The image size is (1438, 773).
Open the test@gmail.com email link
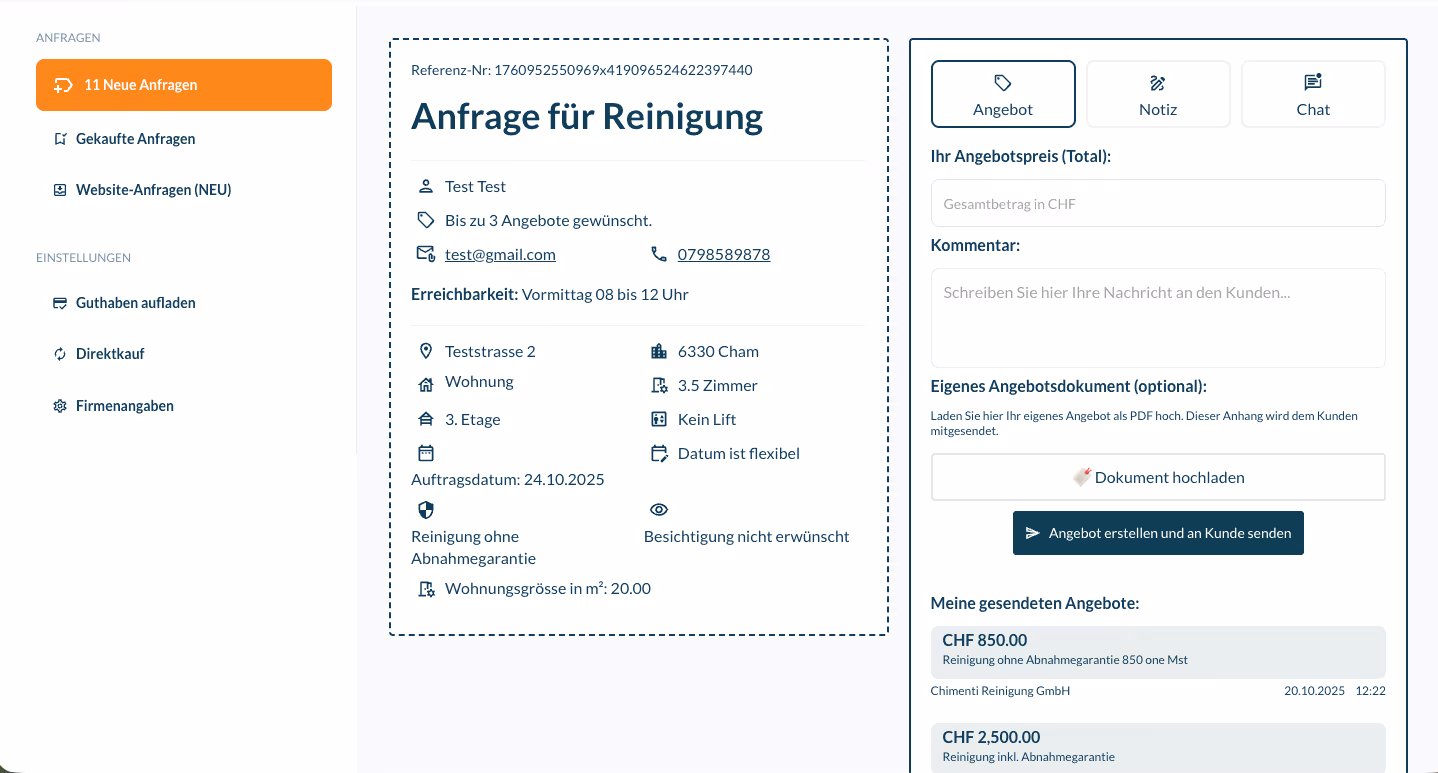click(500, 254)
